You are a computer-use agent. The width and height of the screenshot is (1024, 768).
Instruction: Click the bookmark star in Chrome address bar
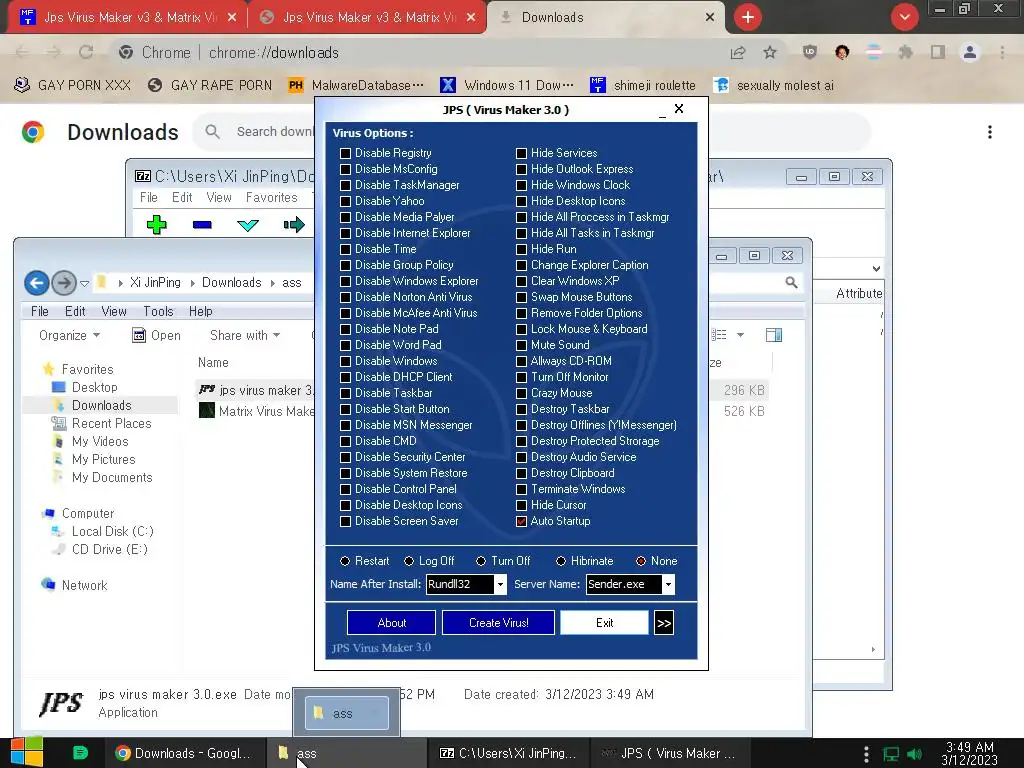(x=770, y=52)
